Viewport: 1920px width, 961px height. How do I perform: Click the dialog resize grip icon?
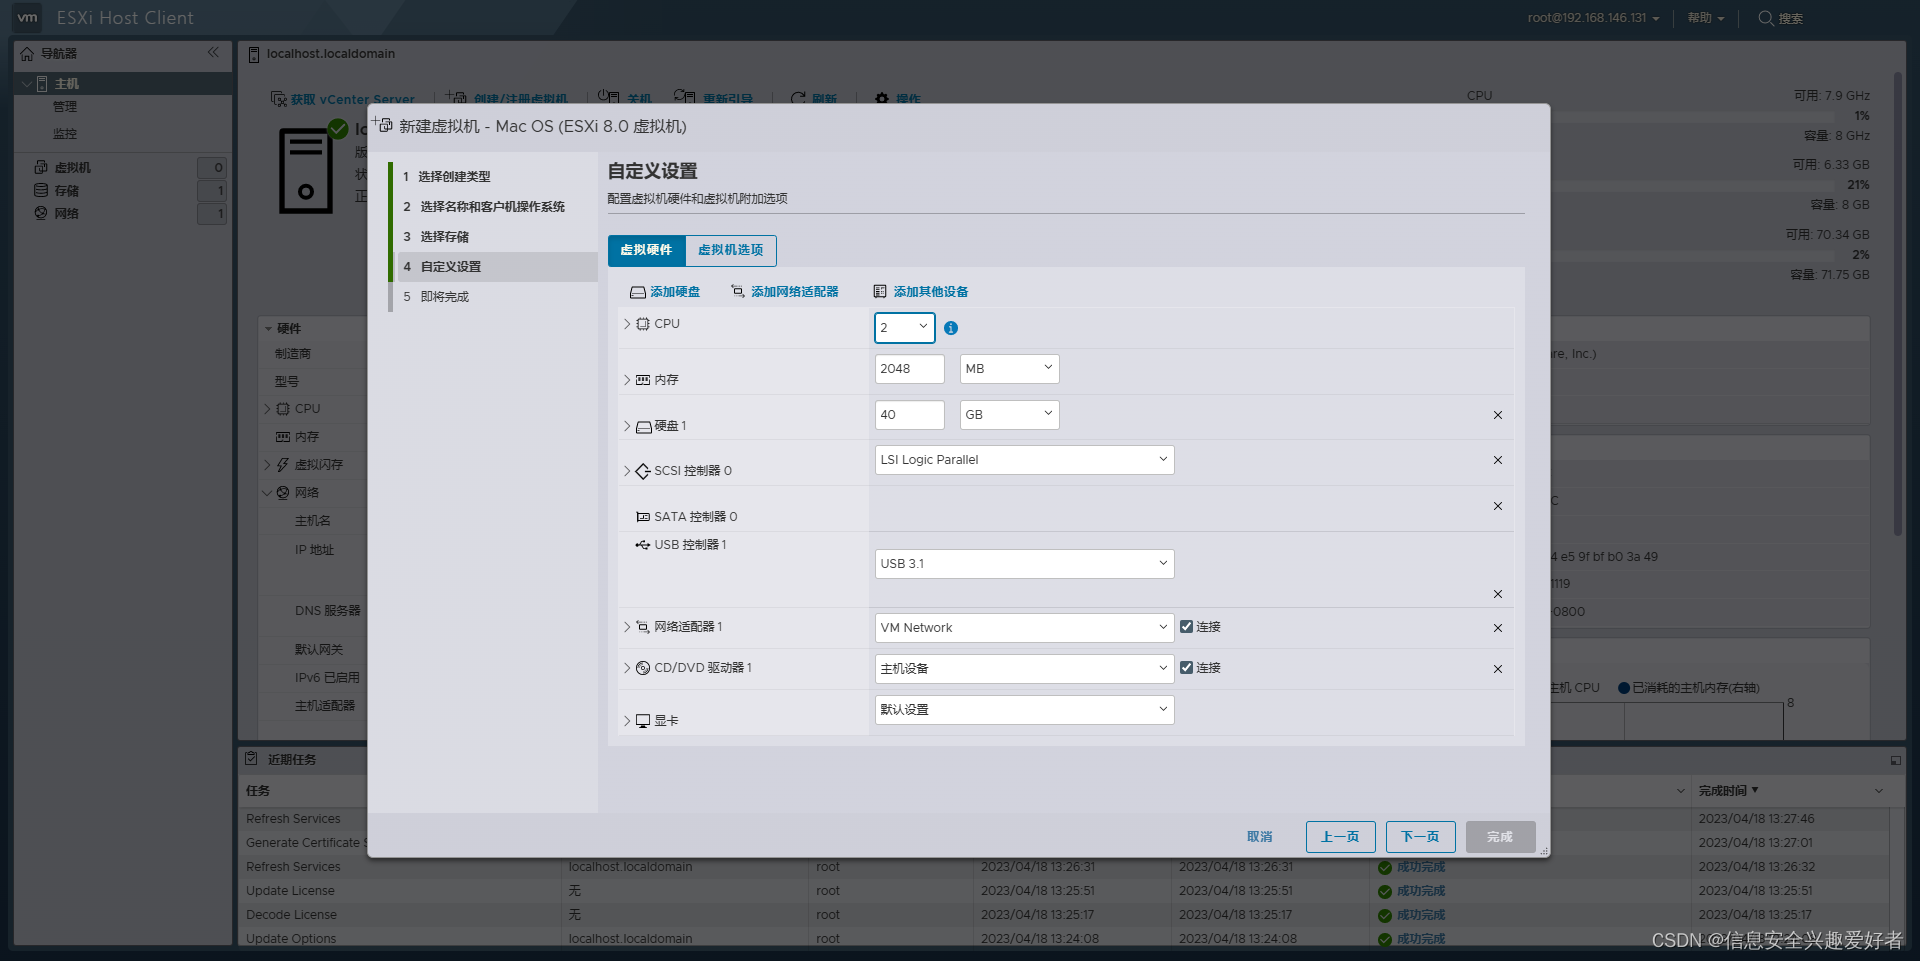[x=1544, y=851]
